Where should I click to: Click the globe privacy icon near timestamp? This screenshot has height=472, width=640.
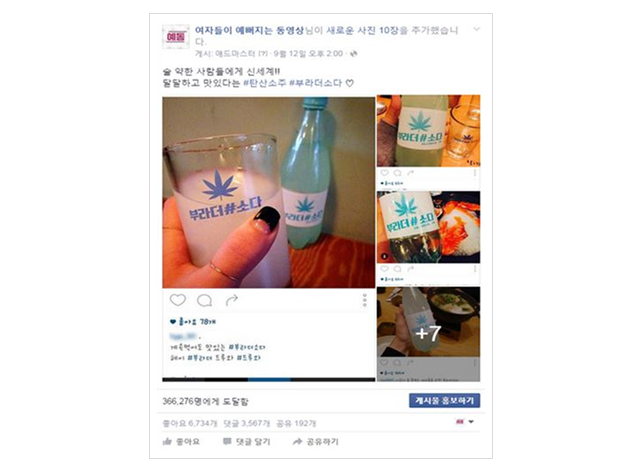[353, 53]
